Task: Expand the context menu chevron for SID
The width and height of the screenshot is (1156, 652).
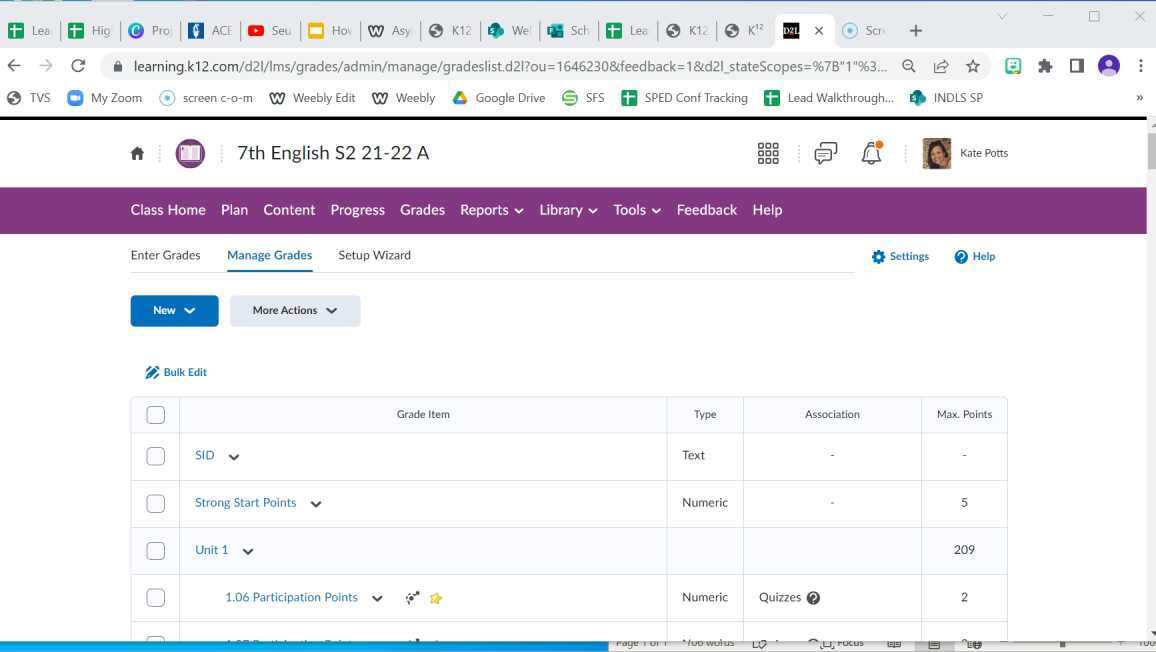Action: (233, 456)
